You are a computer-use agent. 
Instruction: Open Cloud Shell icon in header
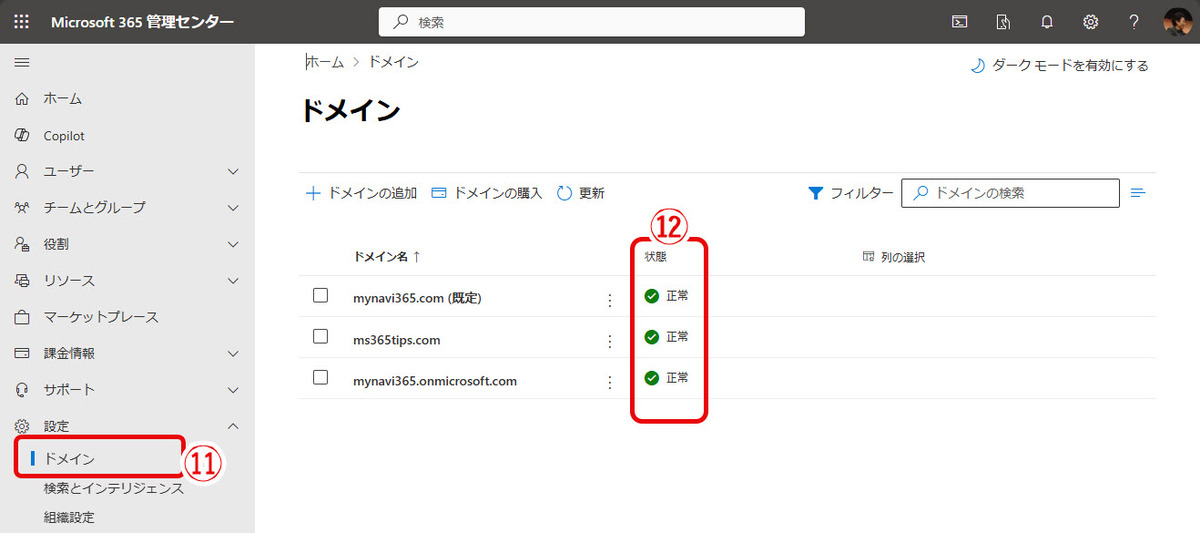click(959, 21)
